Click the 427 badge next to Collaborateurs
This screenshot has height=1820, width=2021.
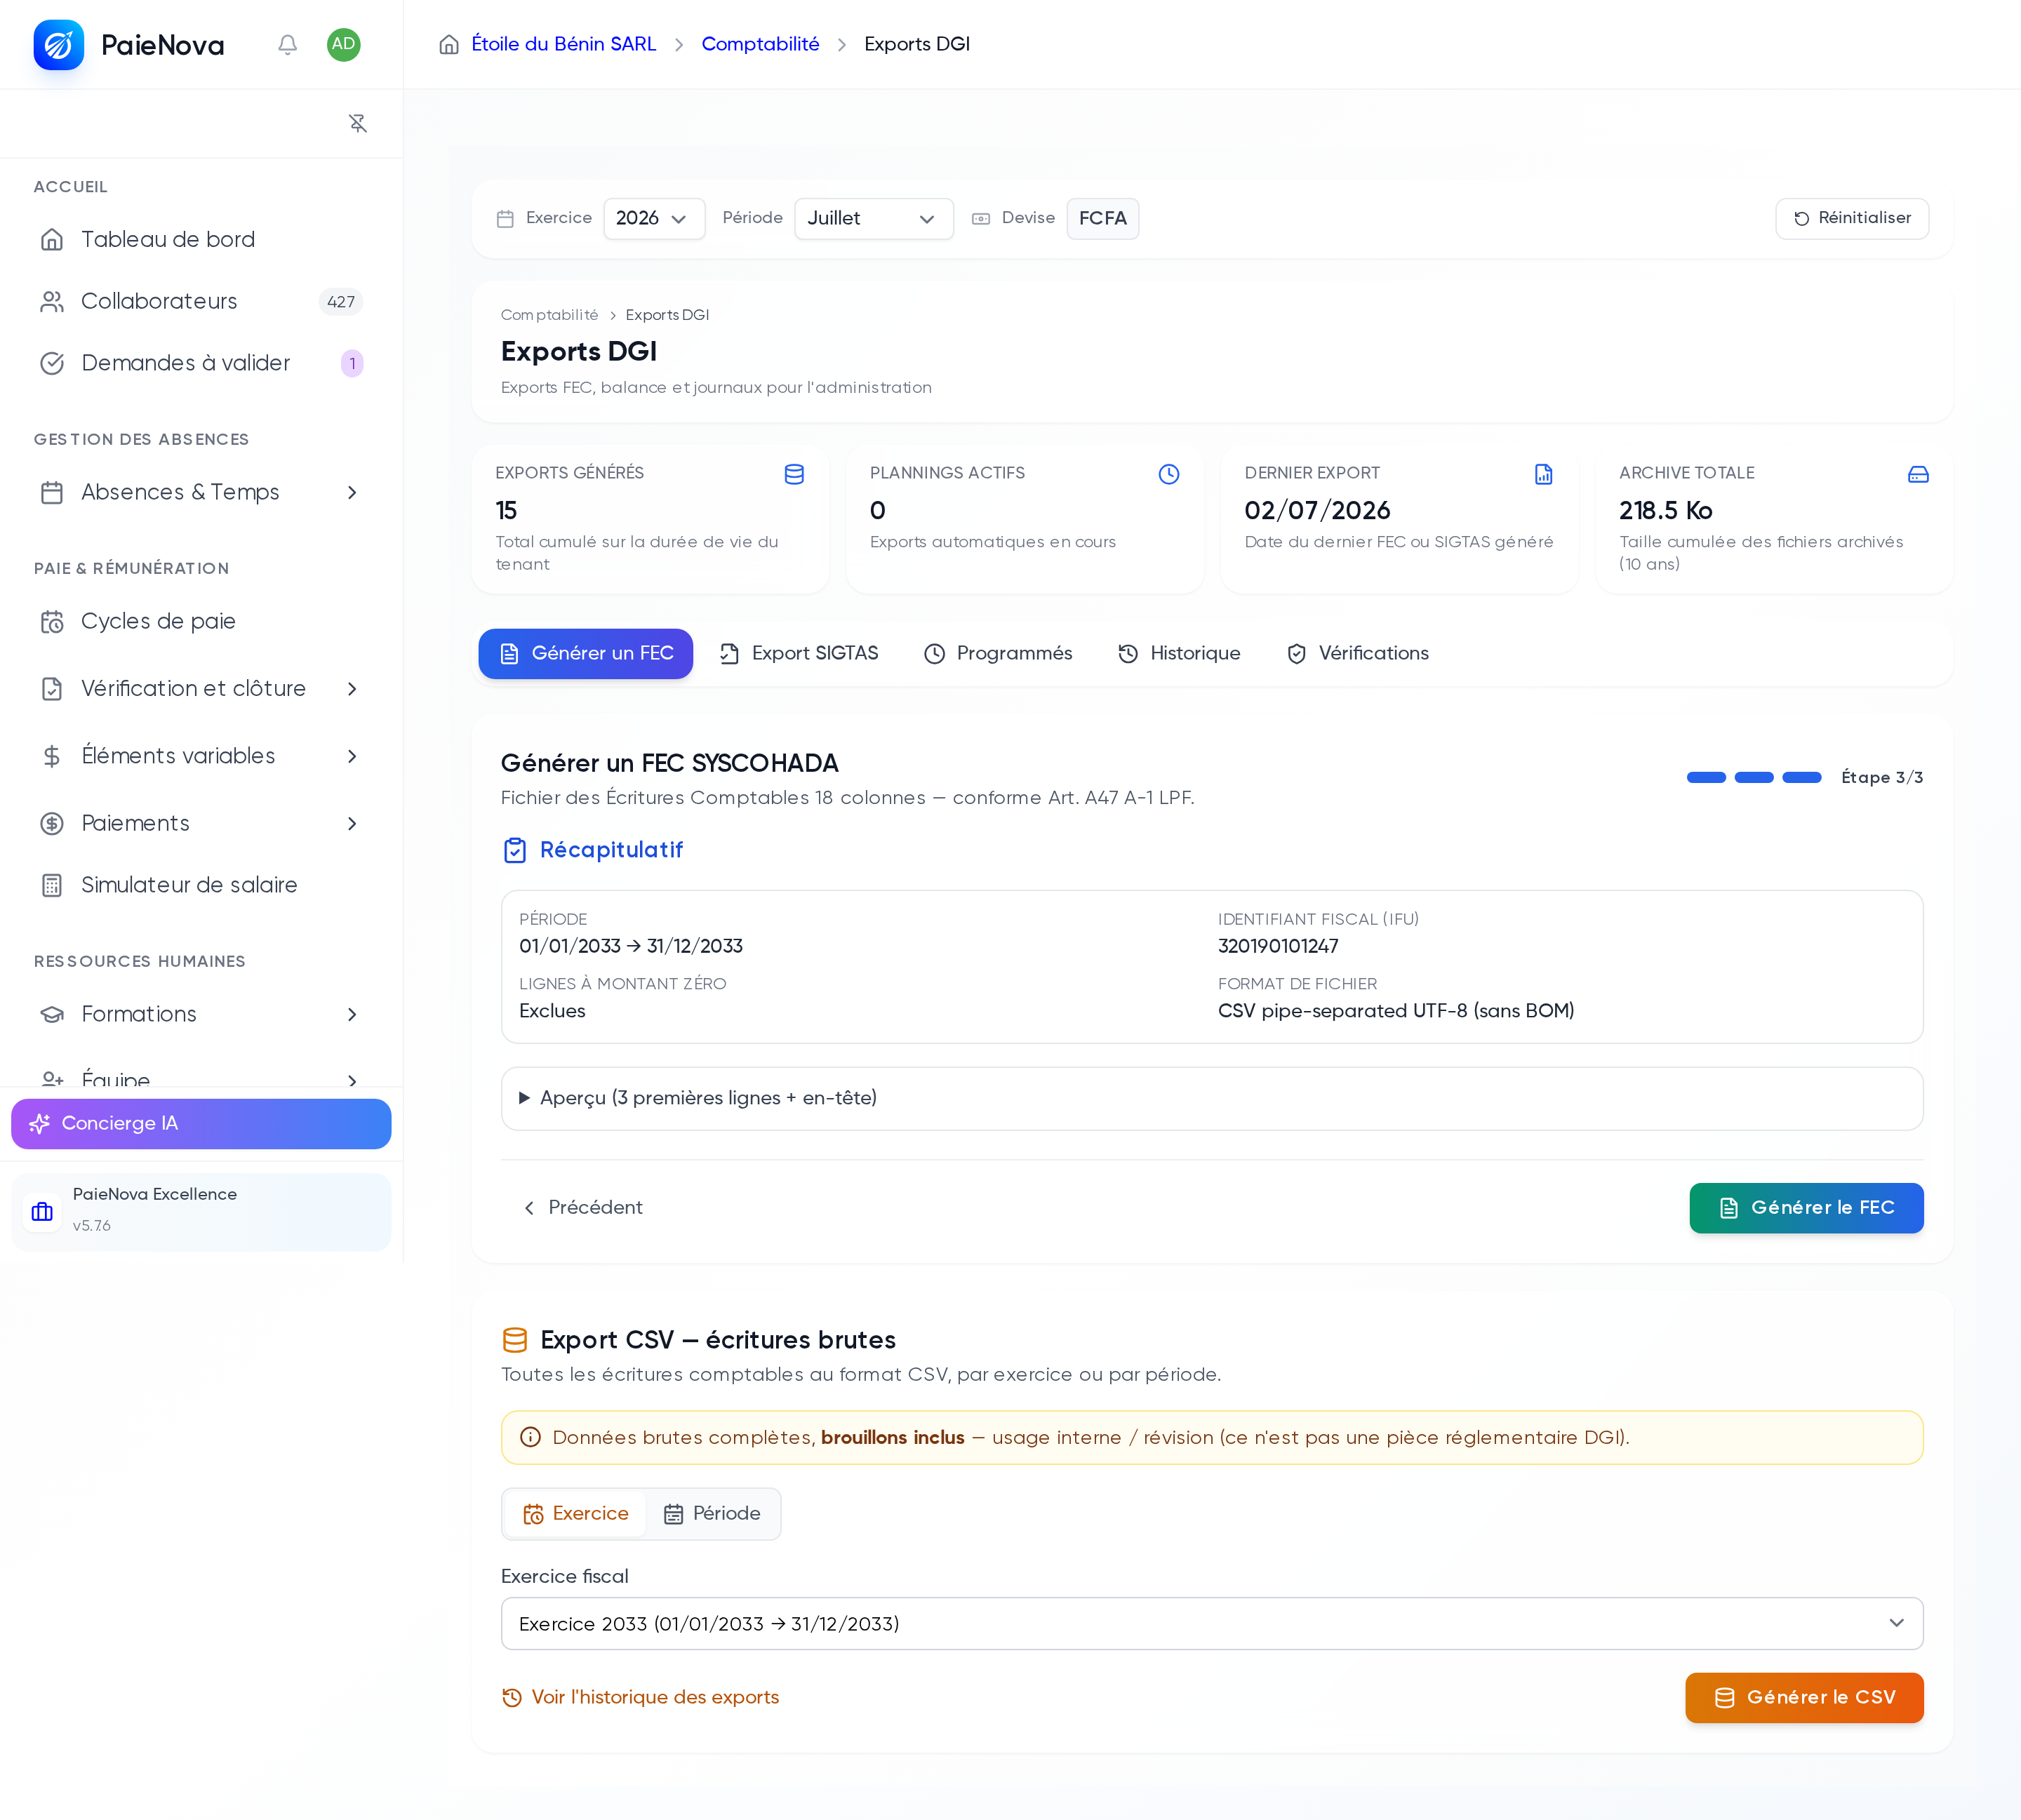tap(341, 302)
